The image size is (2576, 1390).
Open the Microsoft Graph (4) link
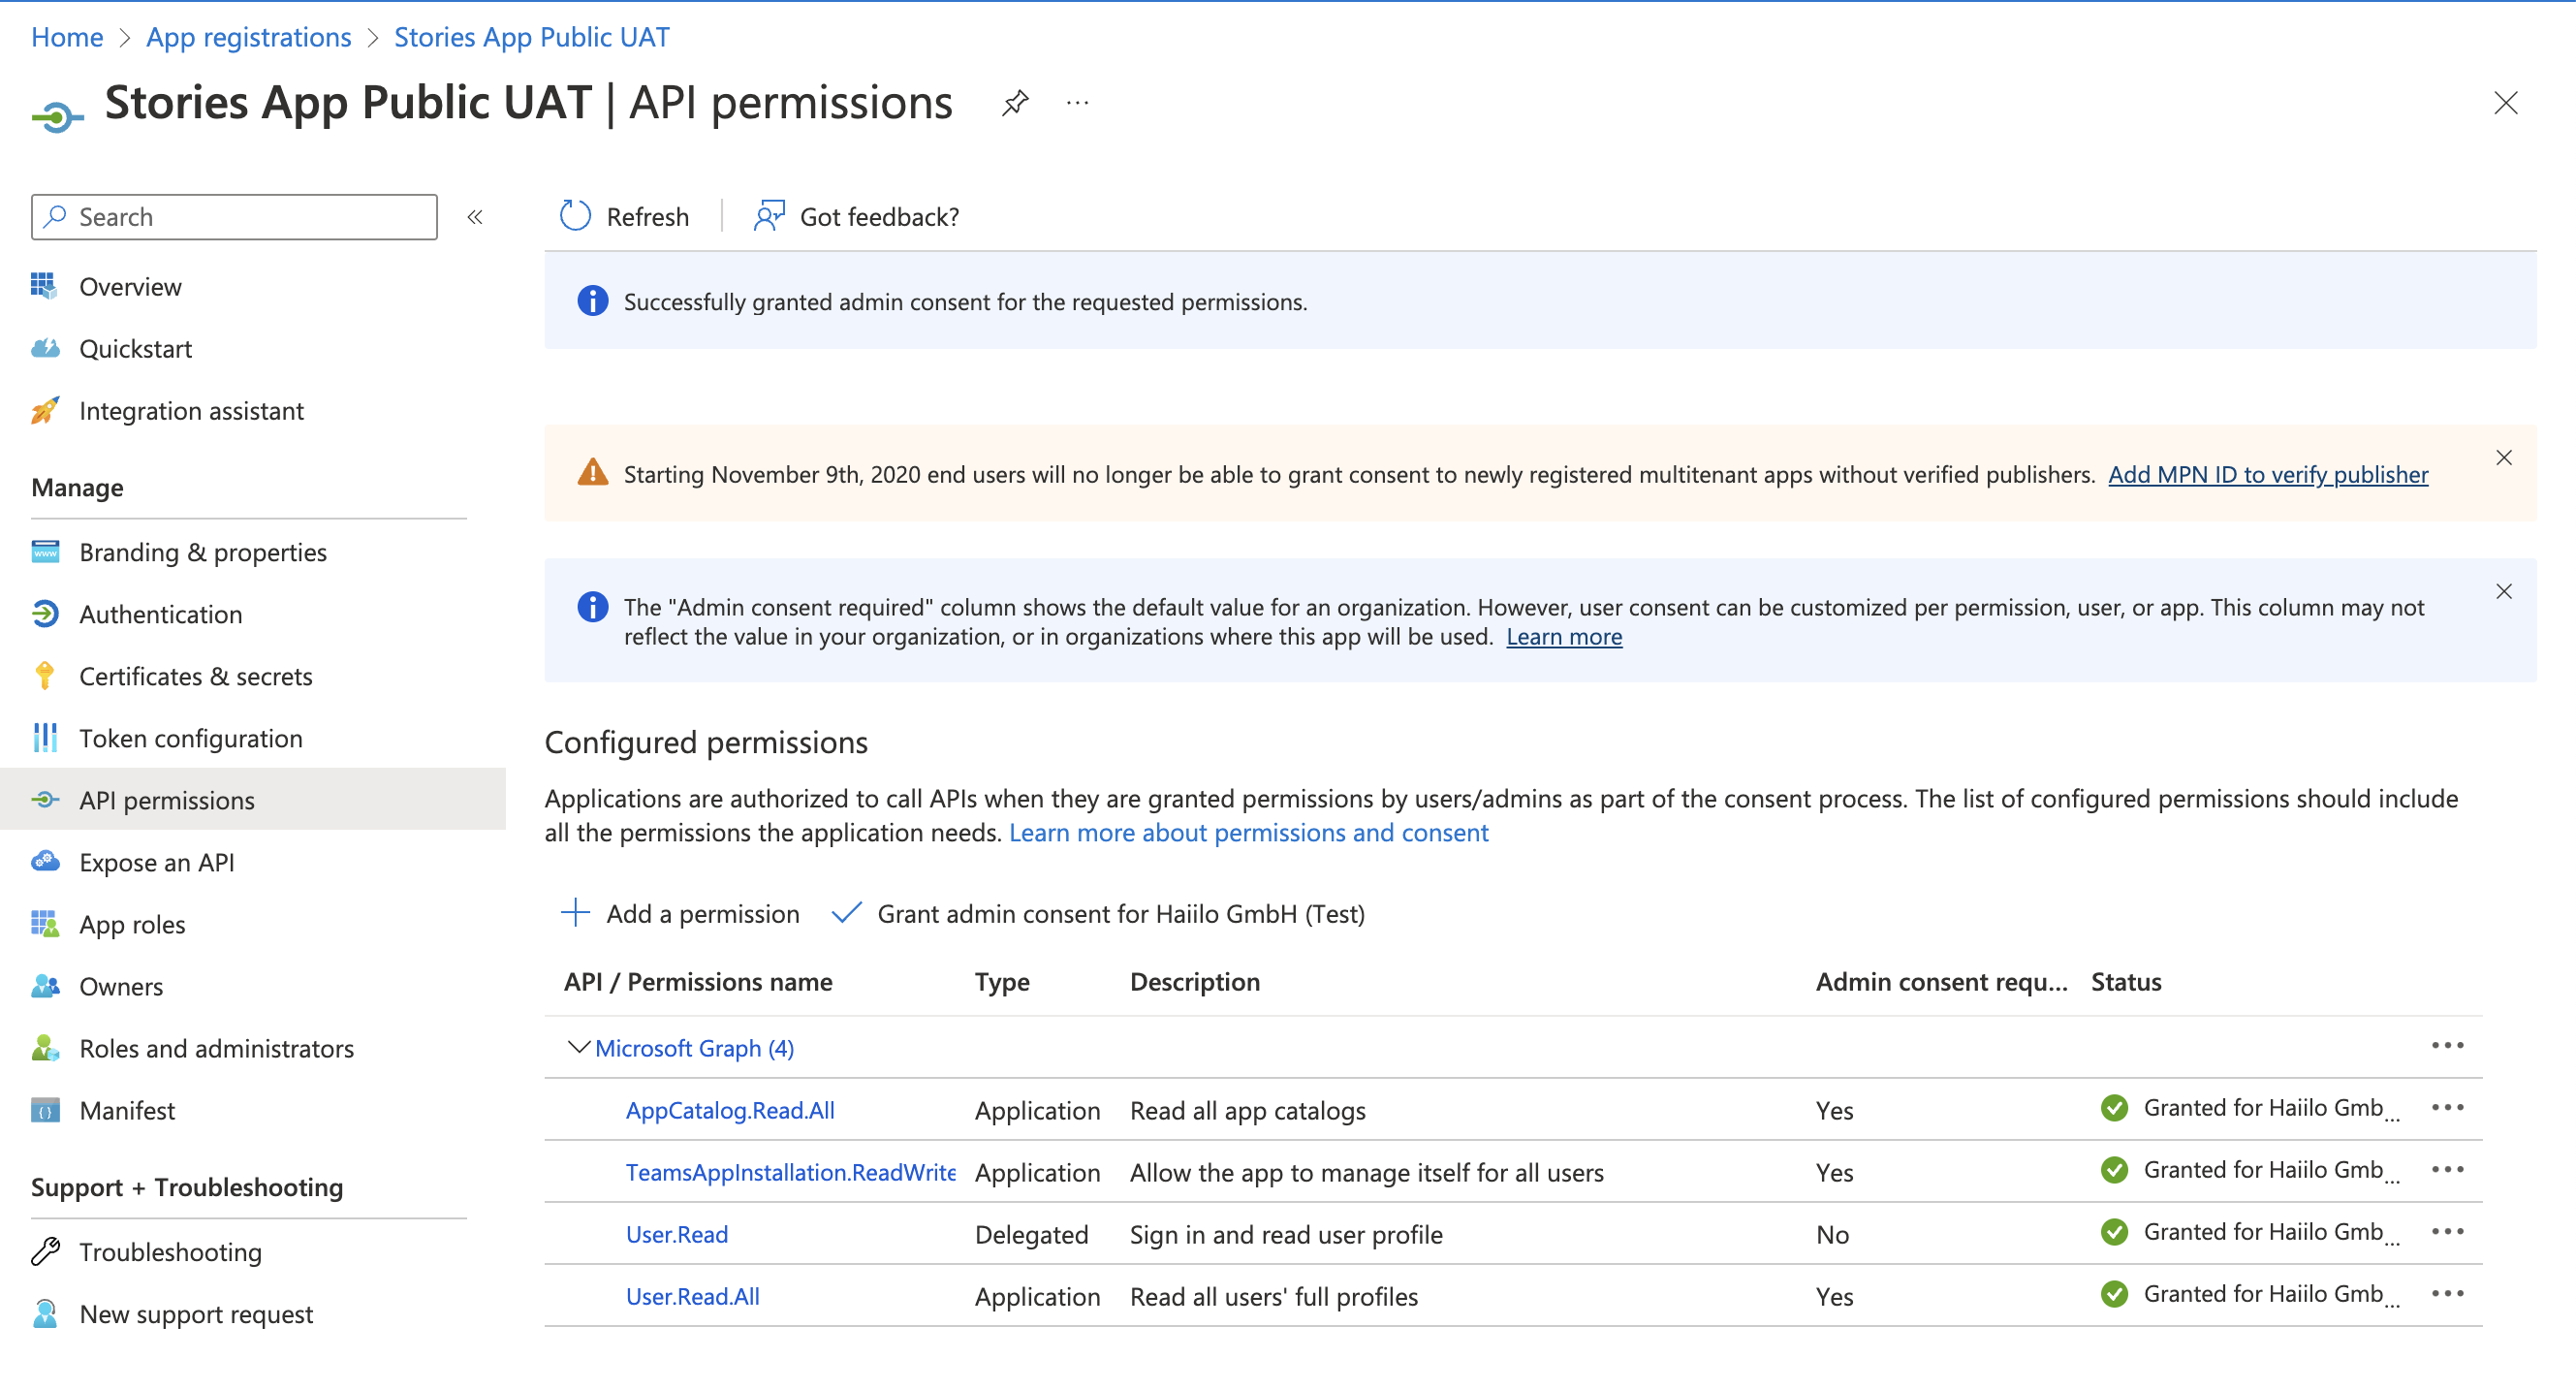point(694,1048)
